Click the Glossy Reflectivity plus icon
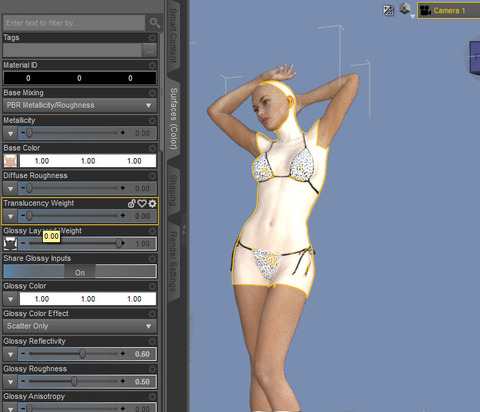 click(x=123, y=354)
